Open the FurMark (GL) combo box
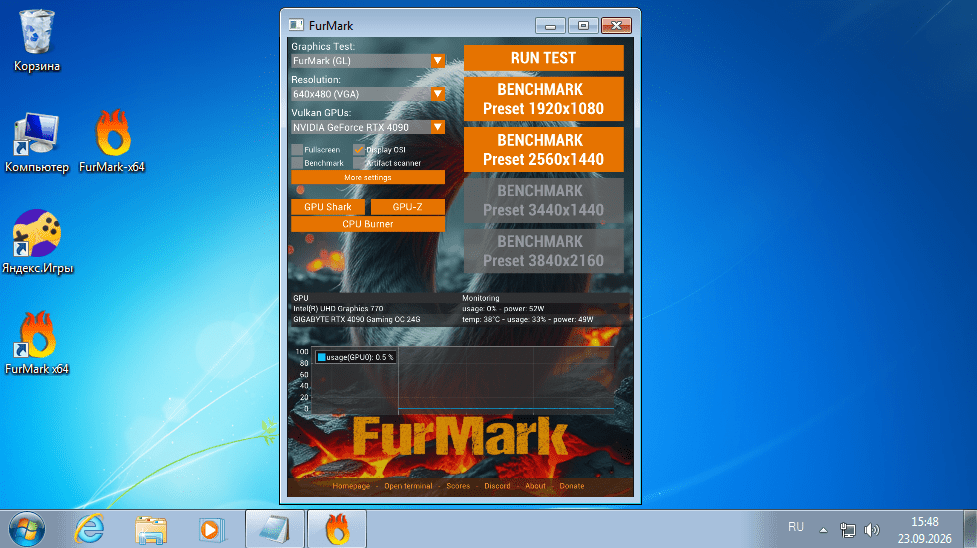The width and height of the screenshot is (977, 548). (x=368, y=60)
